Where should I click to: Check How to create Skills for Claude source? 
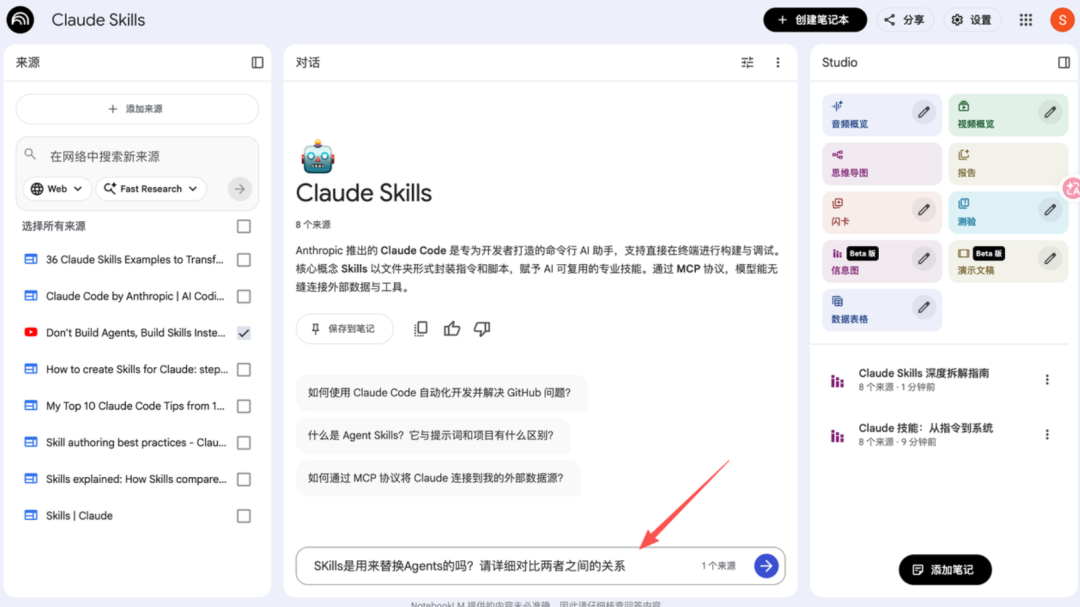click(x=244, y=369)
